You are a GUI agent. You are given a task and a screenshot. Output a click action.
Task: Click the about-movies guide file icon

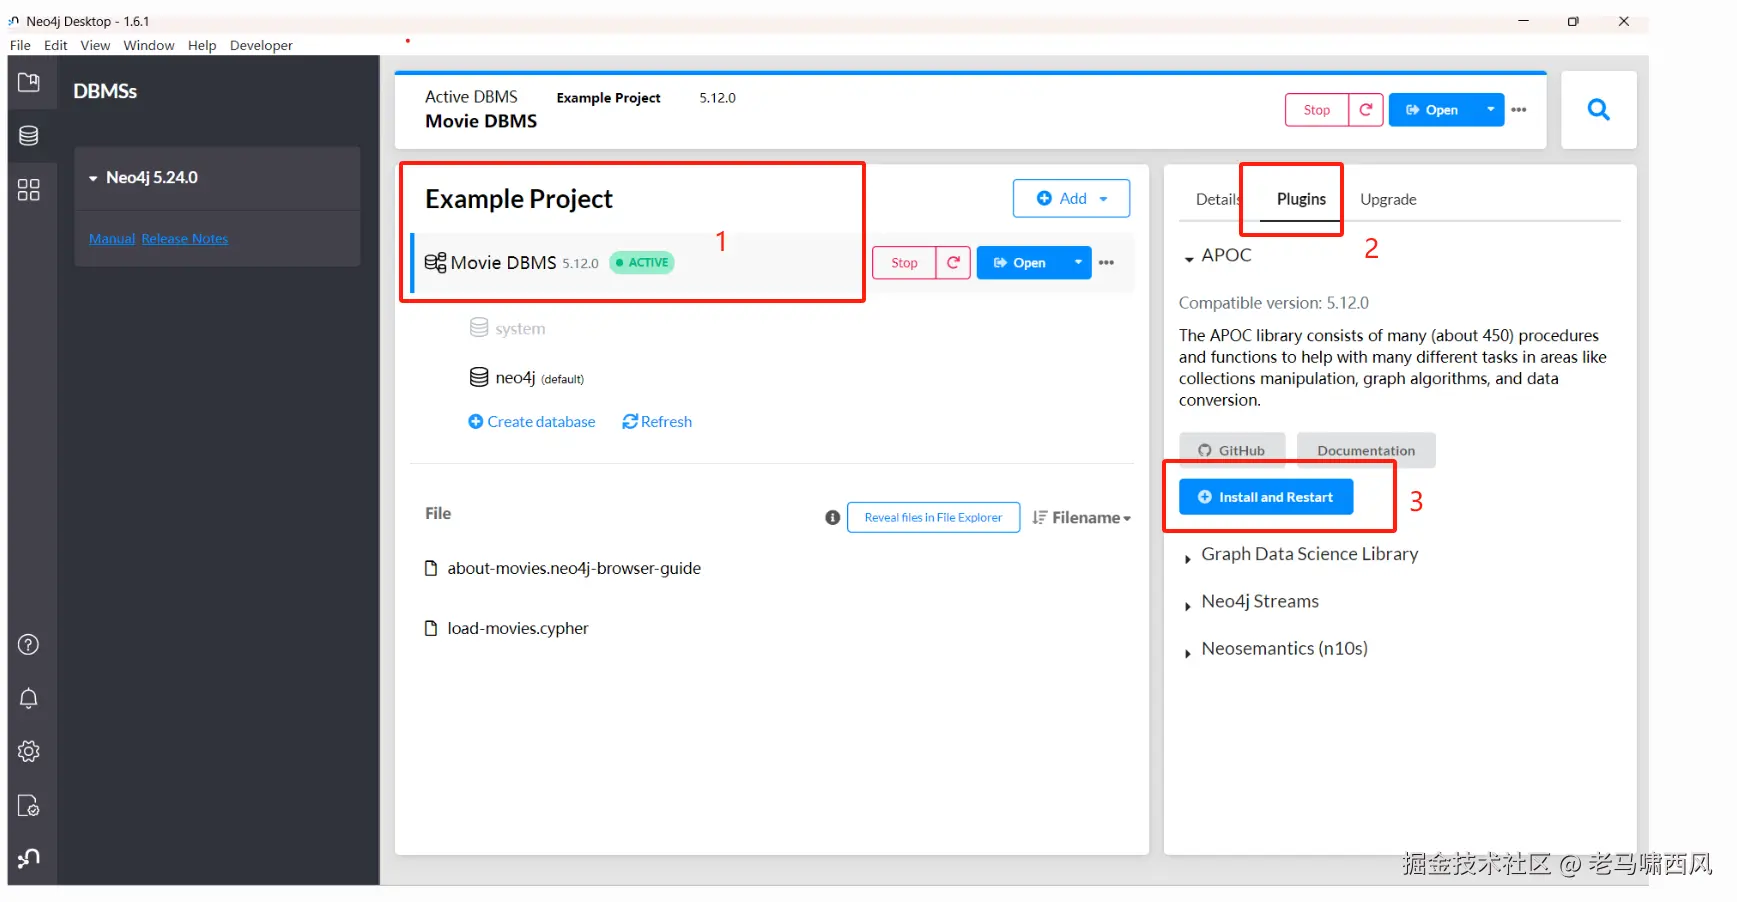pyautogui.click(x=431, y=569)
